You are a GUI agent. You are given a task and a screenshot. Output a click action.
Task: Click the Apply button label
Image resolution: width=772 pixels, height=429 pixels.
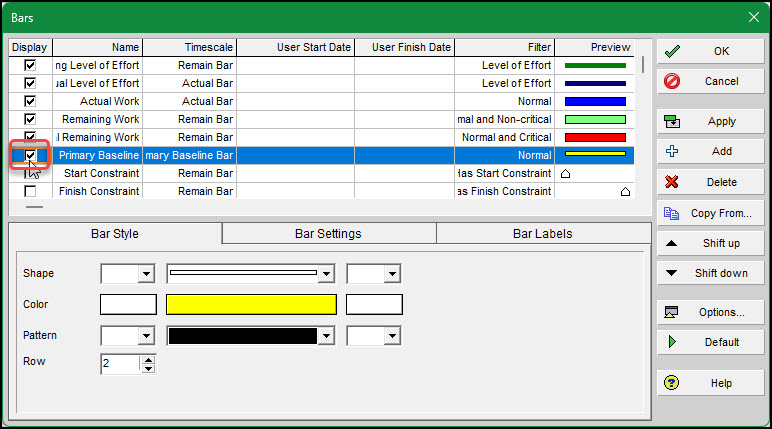[x=721, y=121]
